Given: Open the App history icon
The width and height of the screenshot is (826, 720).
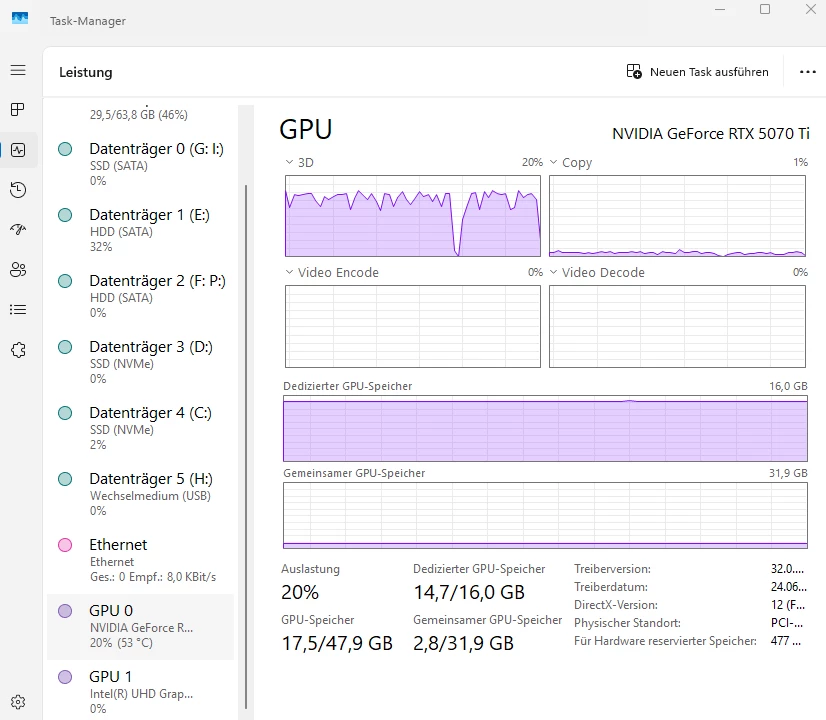Looking at the screenshot, I should tap(18, 190).
